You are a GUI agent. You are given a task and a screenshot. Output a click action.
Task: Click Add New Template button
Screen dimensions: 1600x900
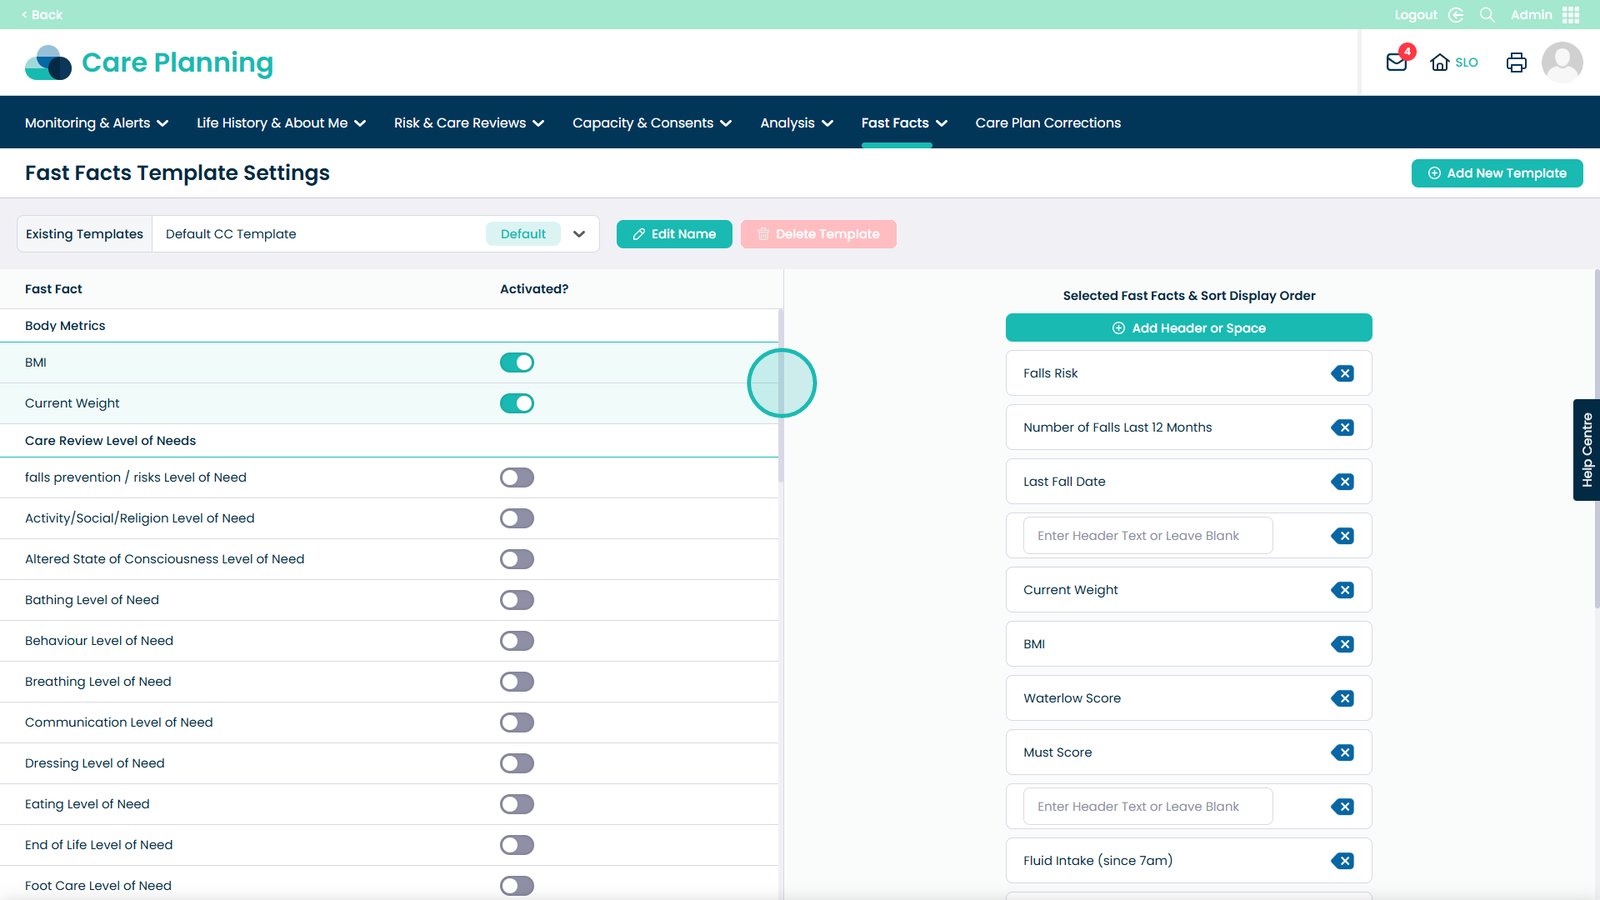pos(1496,173)
